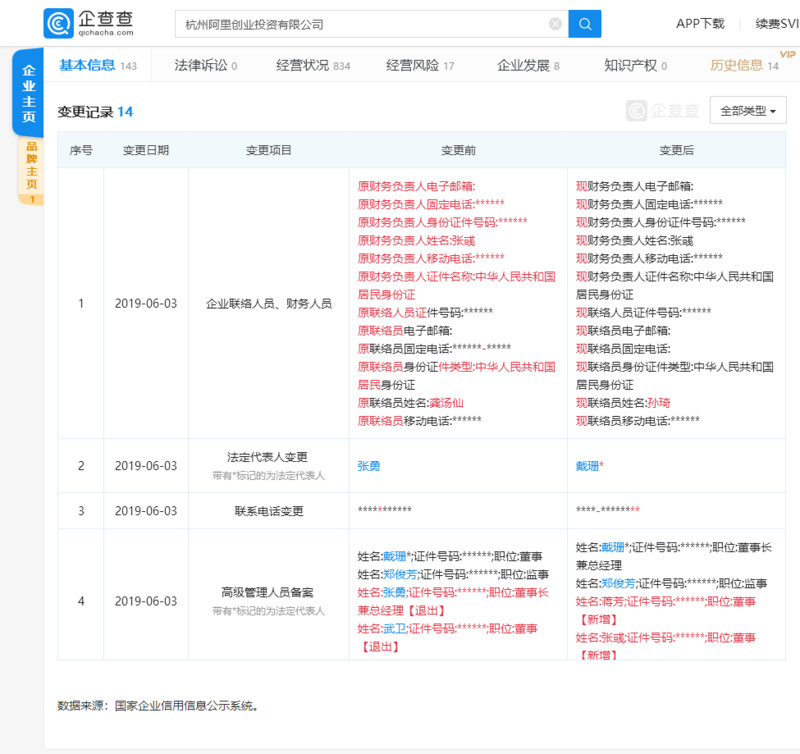The height and width of the screenshot is (754, 800).
Task: Click the company name search input field
Action: tap(360, 24)
